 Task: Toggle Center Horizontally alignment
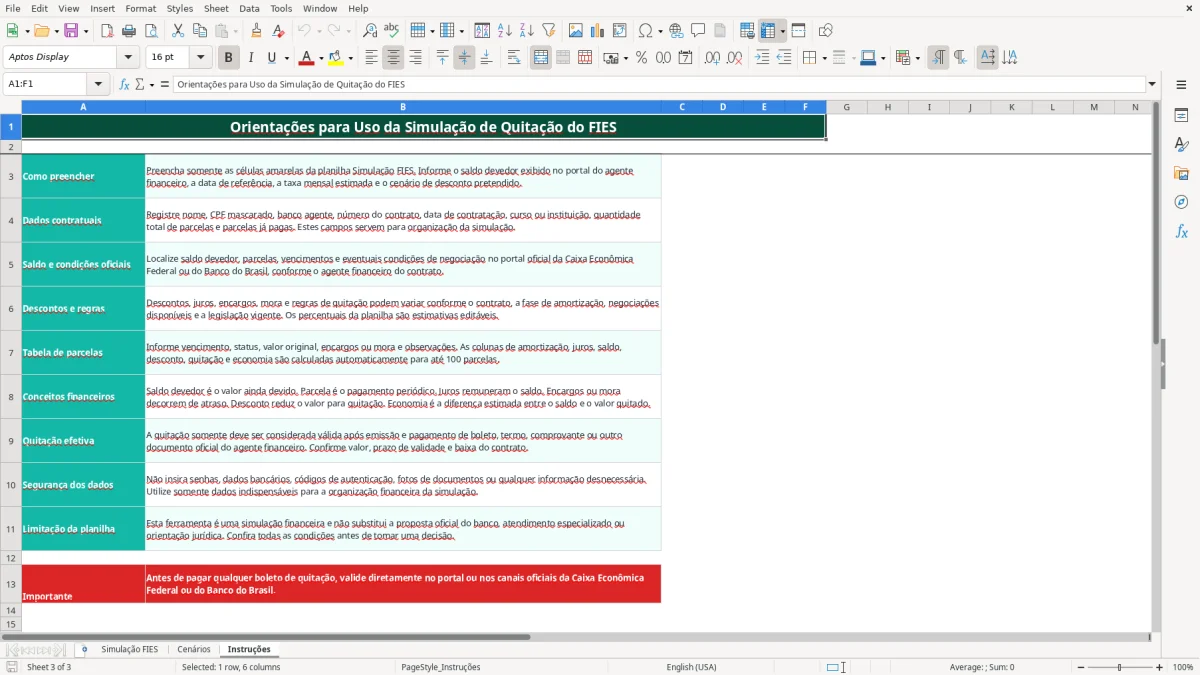393,58
